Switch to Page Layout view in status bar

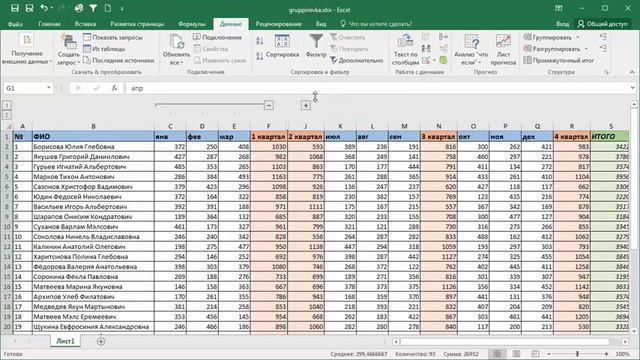point(516,354)
